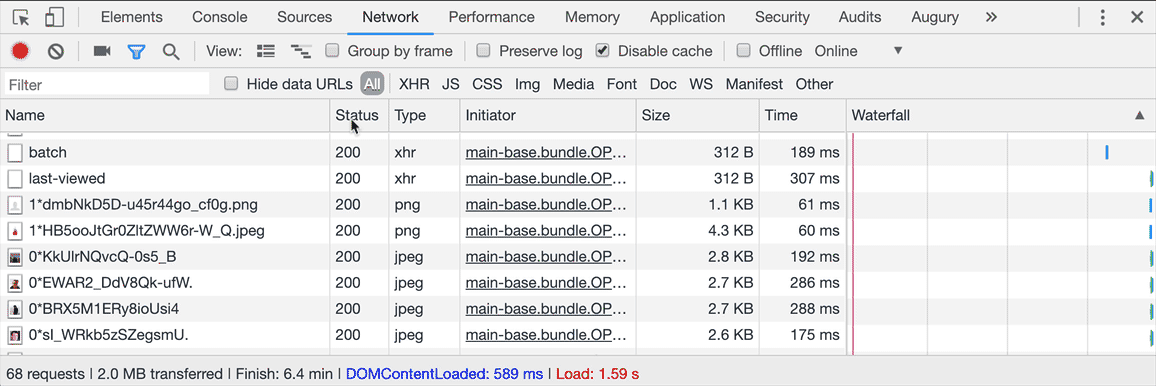Image resolution: width=1156 pixels, height=386 pixels.
Task: Select the All filter type
Action: 372,84
